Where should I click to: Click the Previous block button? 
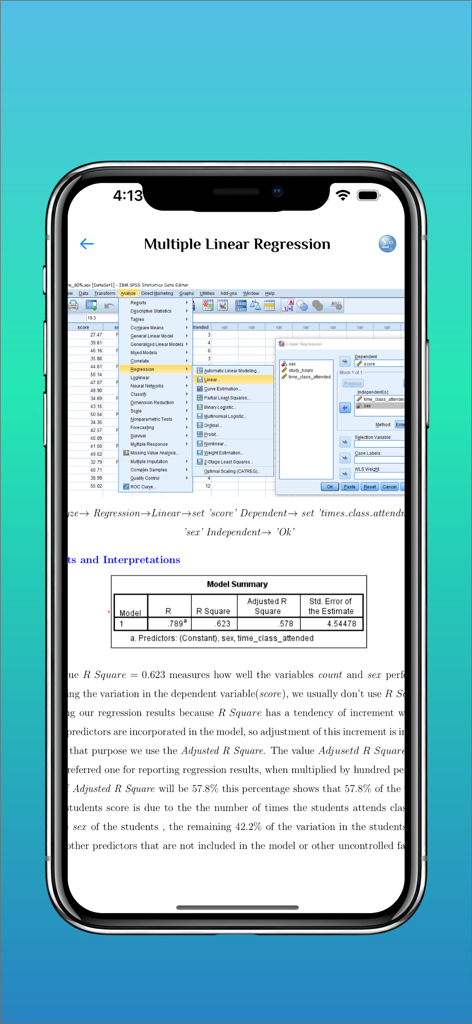[x=353, y=383]
